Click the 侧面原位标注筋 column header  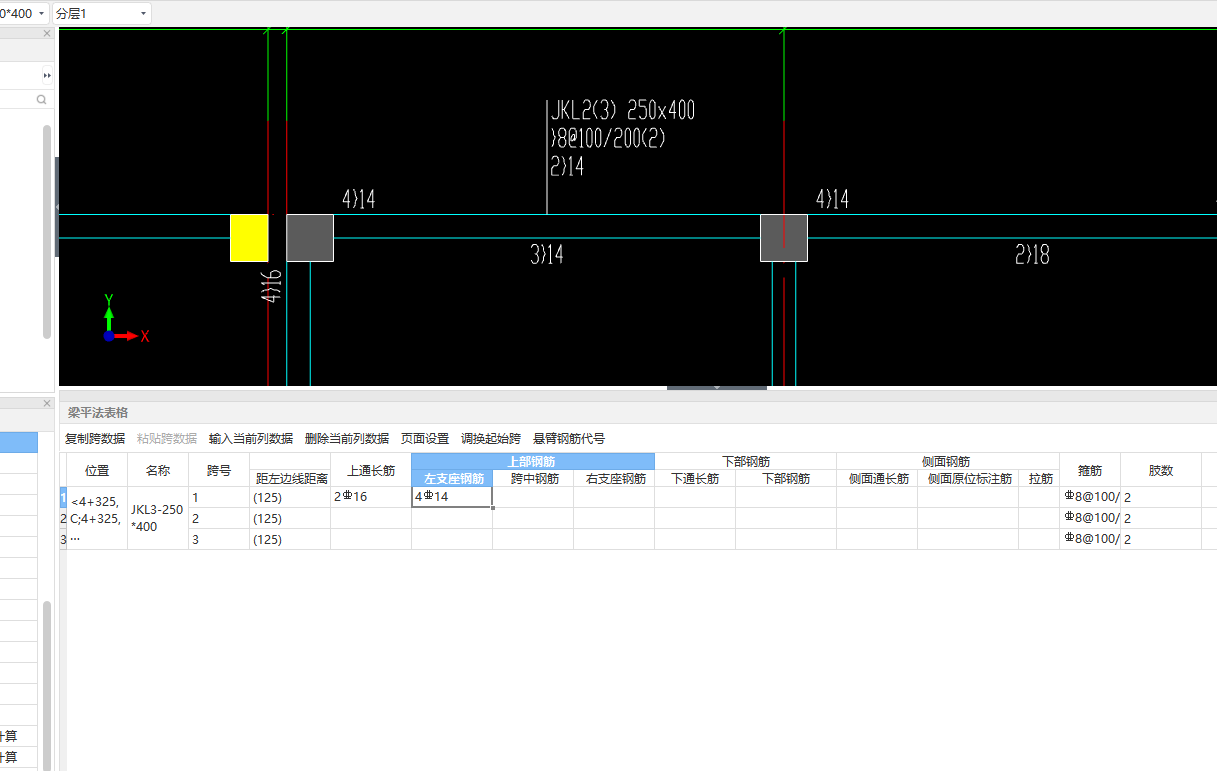[x=969, y=478]
